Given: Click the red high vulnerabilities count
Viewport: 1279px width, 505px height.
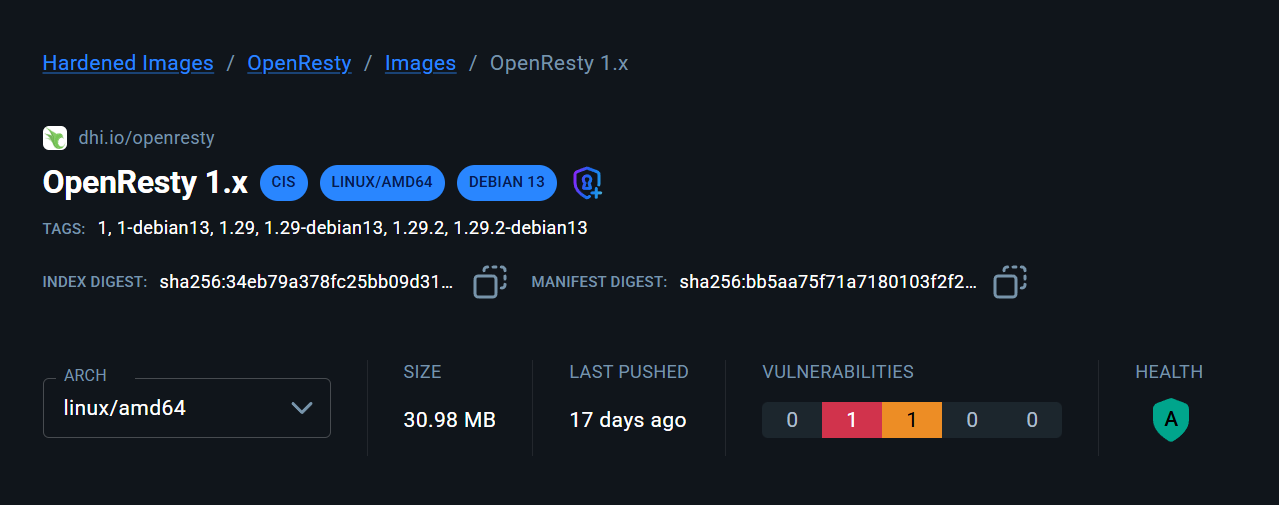Looking at the screenshot, I should coord(852,420).
